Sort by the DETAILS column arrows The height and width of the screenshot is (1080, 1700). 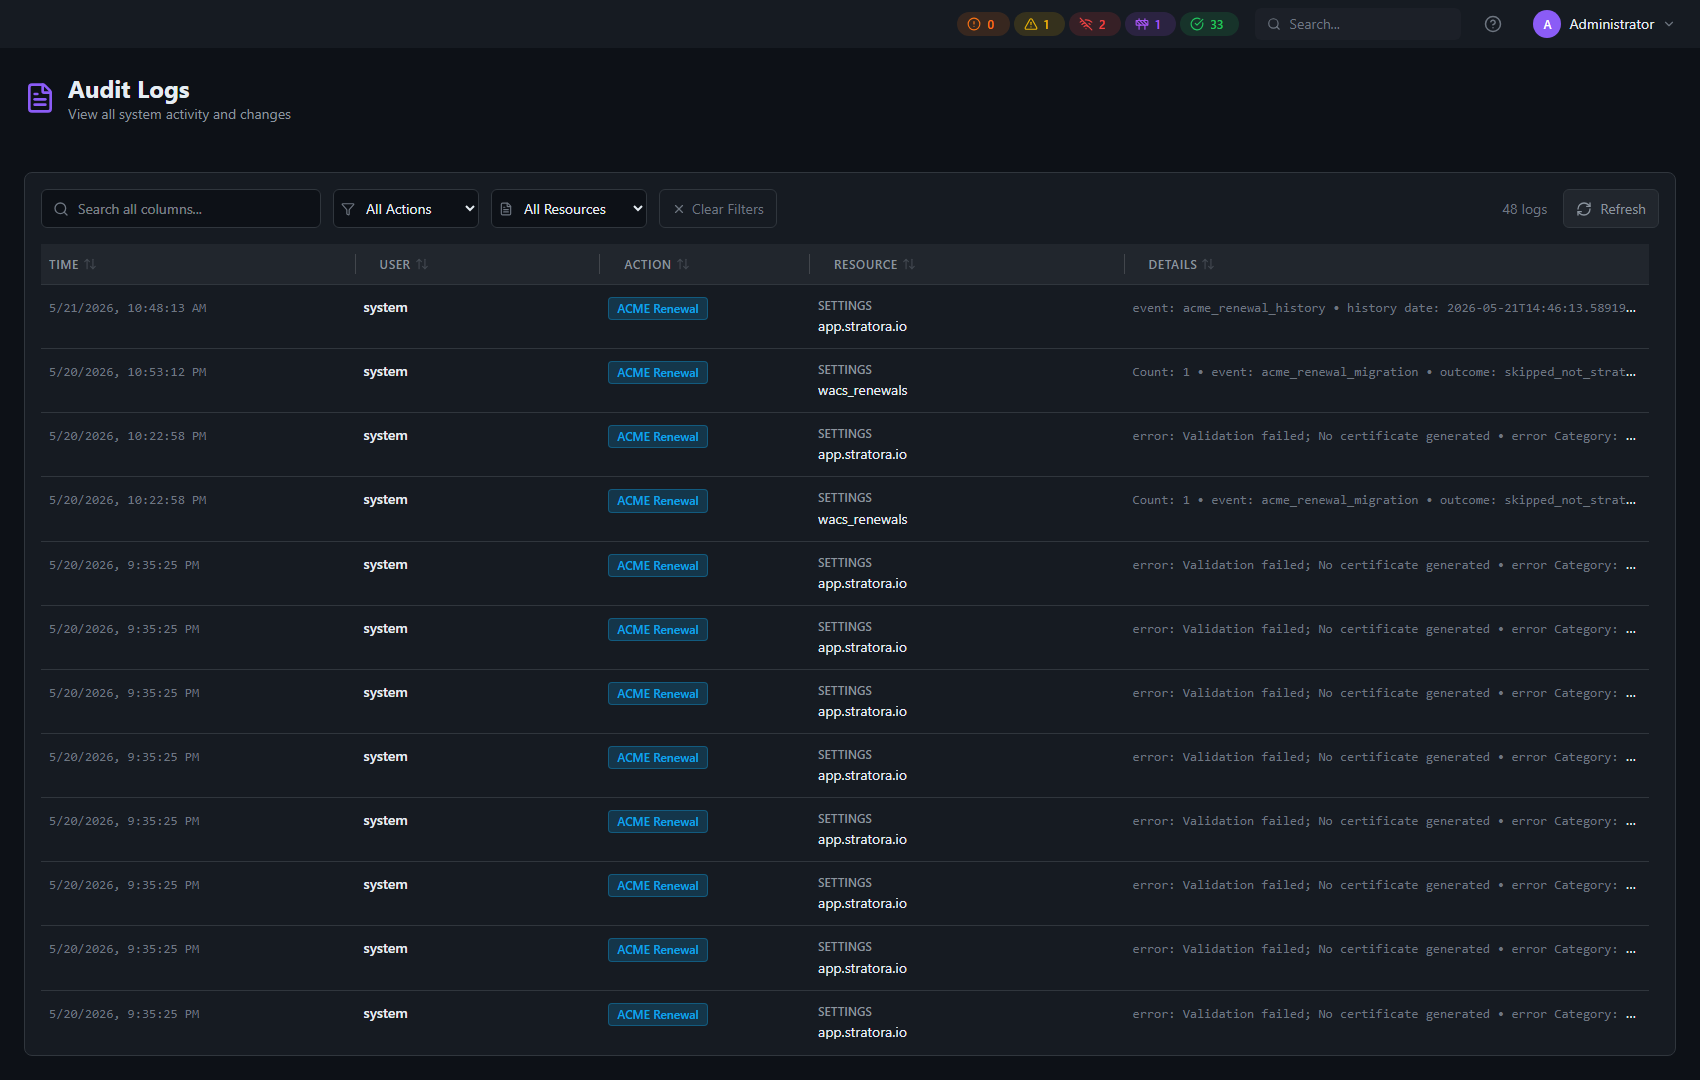click(1208, 264)
